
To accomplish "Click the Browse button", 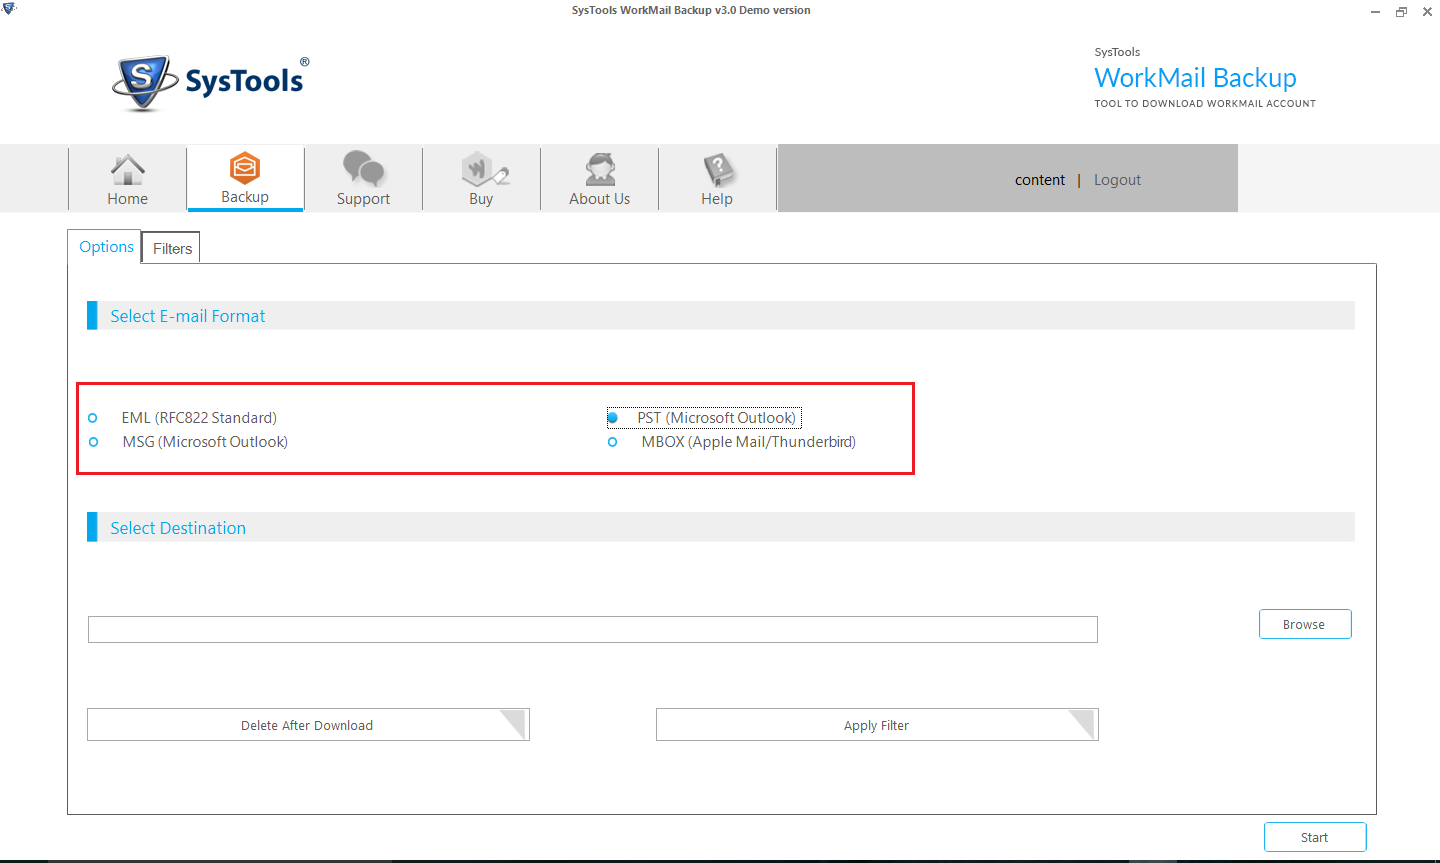I will [1305, 624].
